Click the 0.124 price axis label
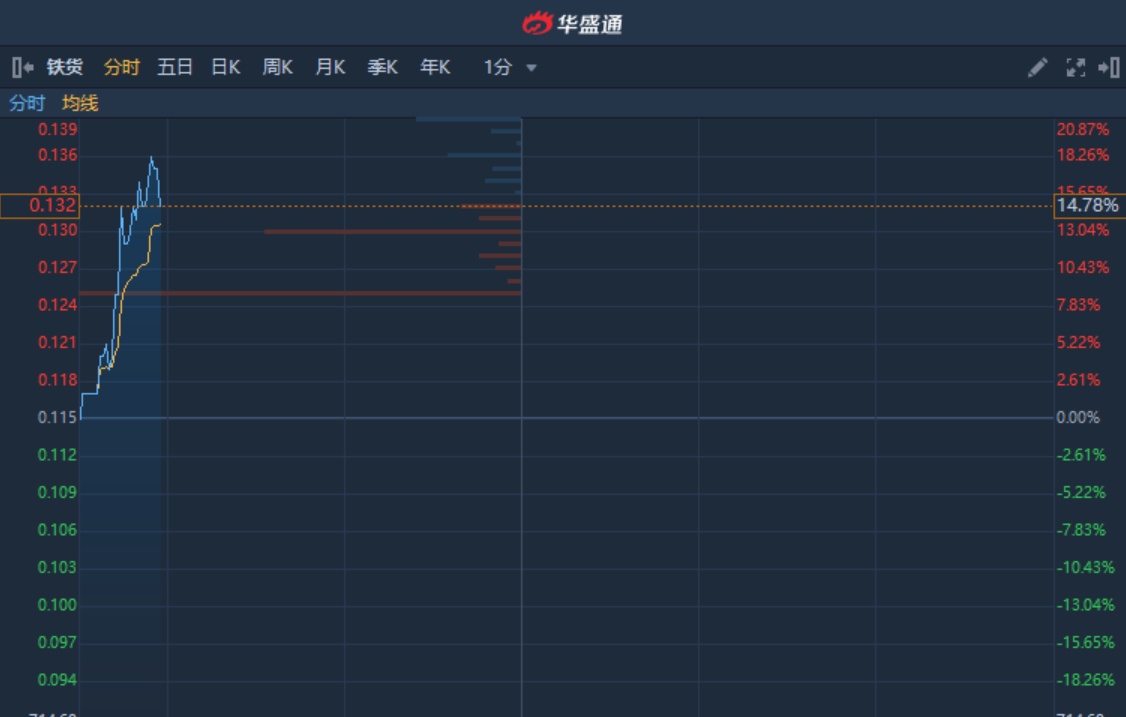This screenshot has height=717, width=1126. click(57, 305)
